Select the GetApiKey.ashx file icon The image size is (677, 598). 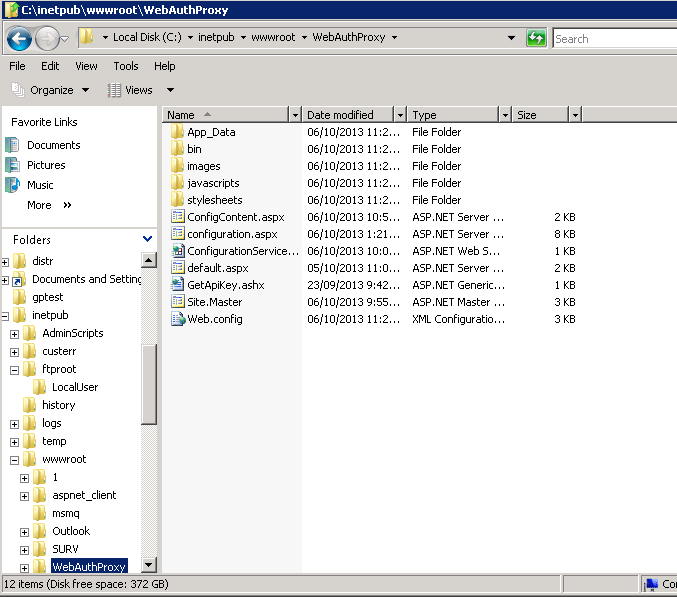178,285
